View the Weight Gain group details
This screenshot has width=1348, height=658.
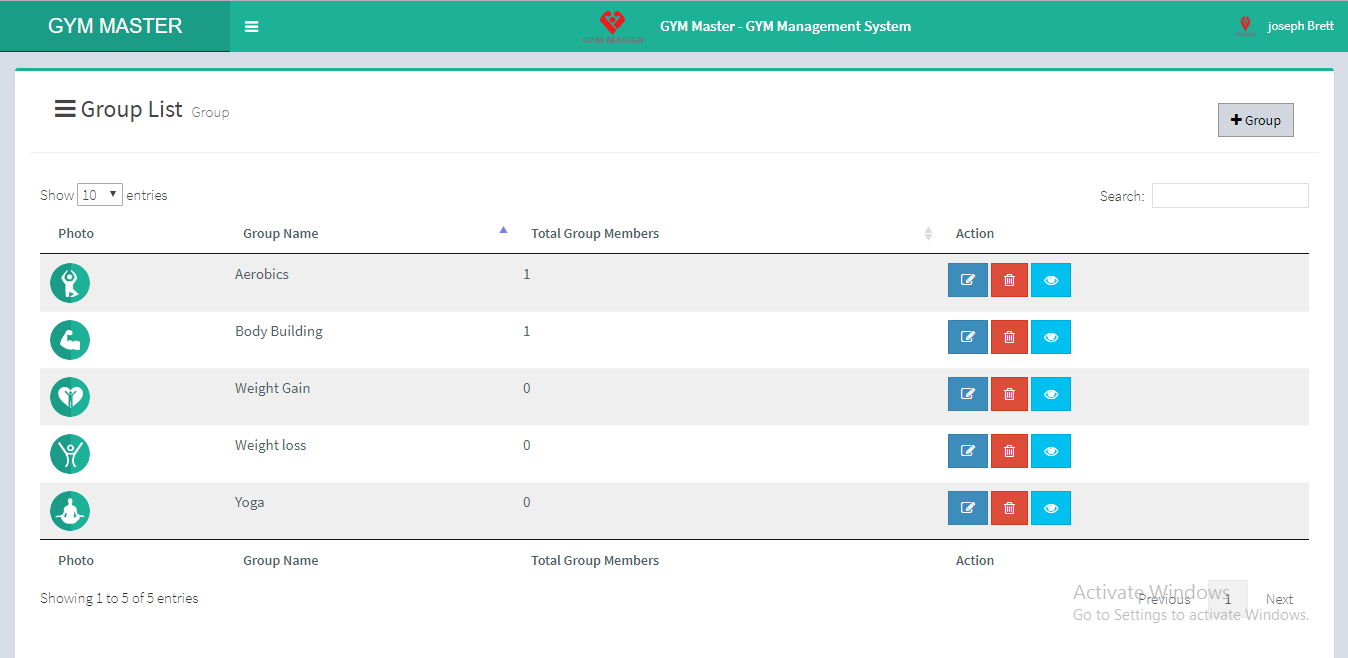coord(1050,394)
